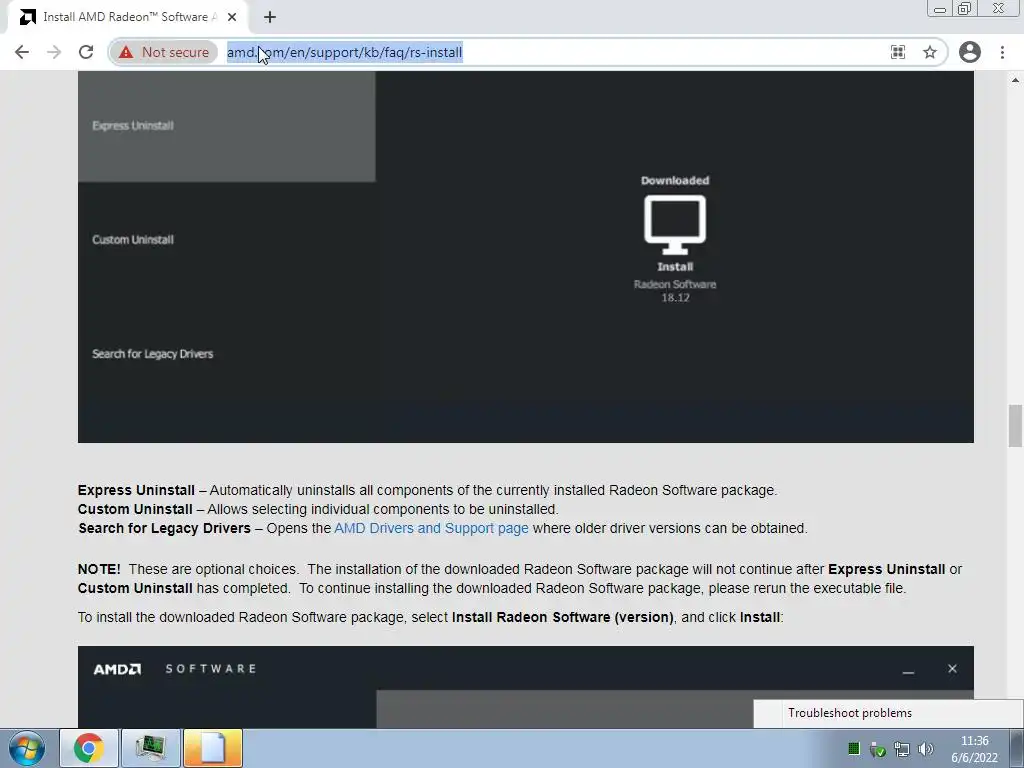Open the Chrome profile avatar
The width and height of the screenshot is (1024, 768).
tap(970, 52)
